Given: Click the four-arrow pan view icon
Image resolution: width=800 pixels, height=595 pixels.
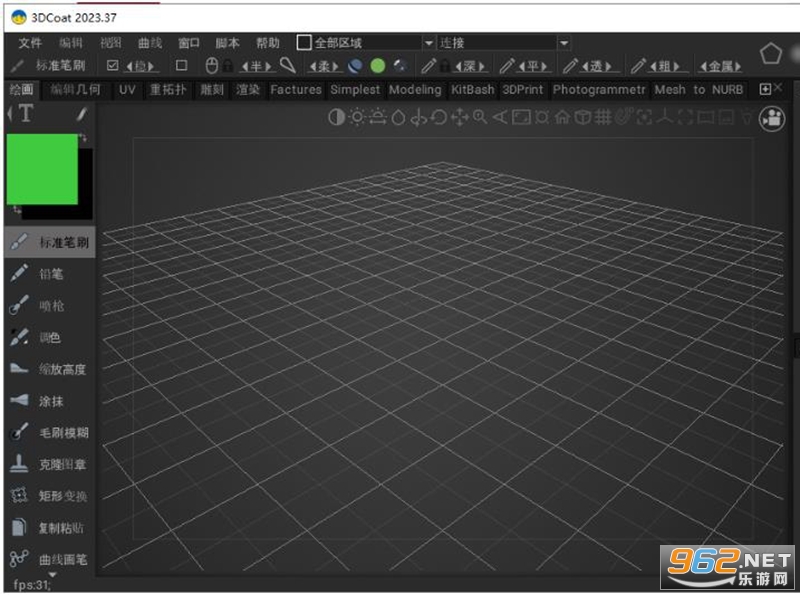Looking at the screenshot, I should (x=459, y=117).
